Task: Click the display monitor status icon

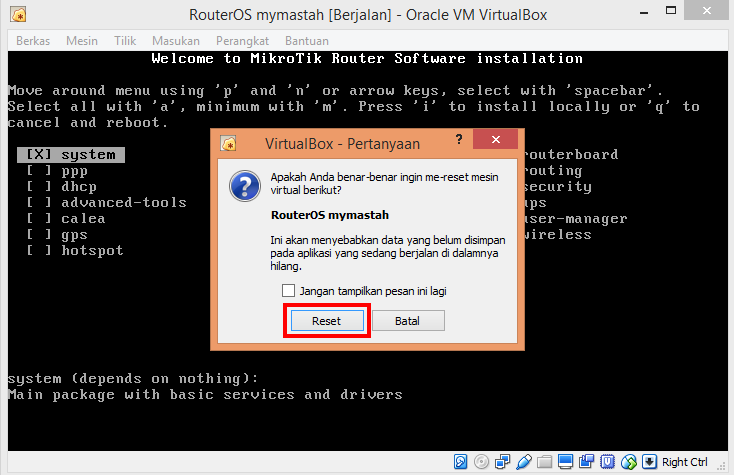Action: tap(565, 462)
